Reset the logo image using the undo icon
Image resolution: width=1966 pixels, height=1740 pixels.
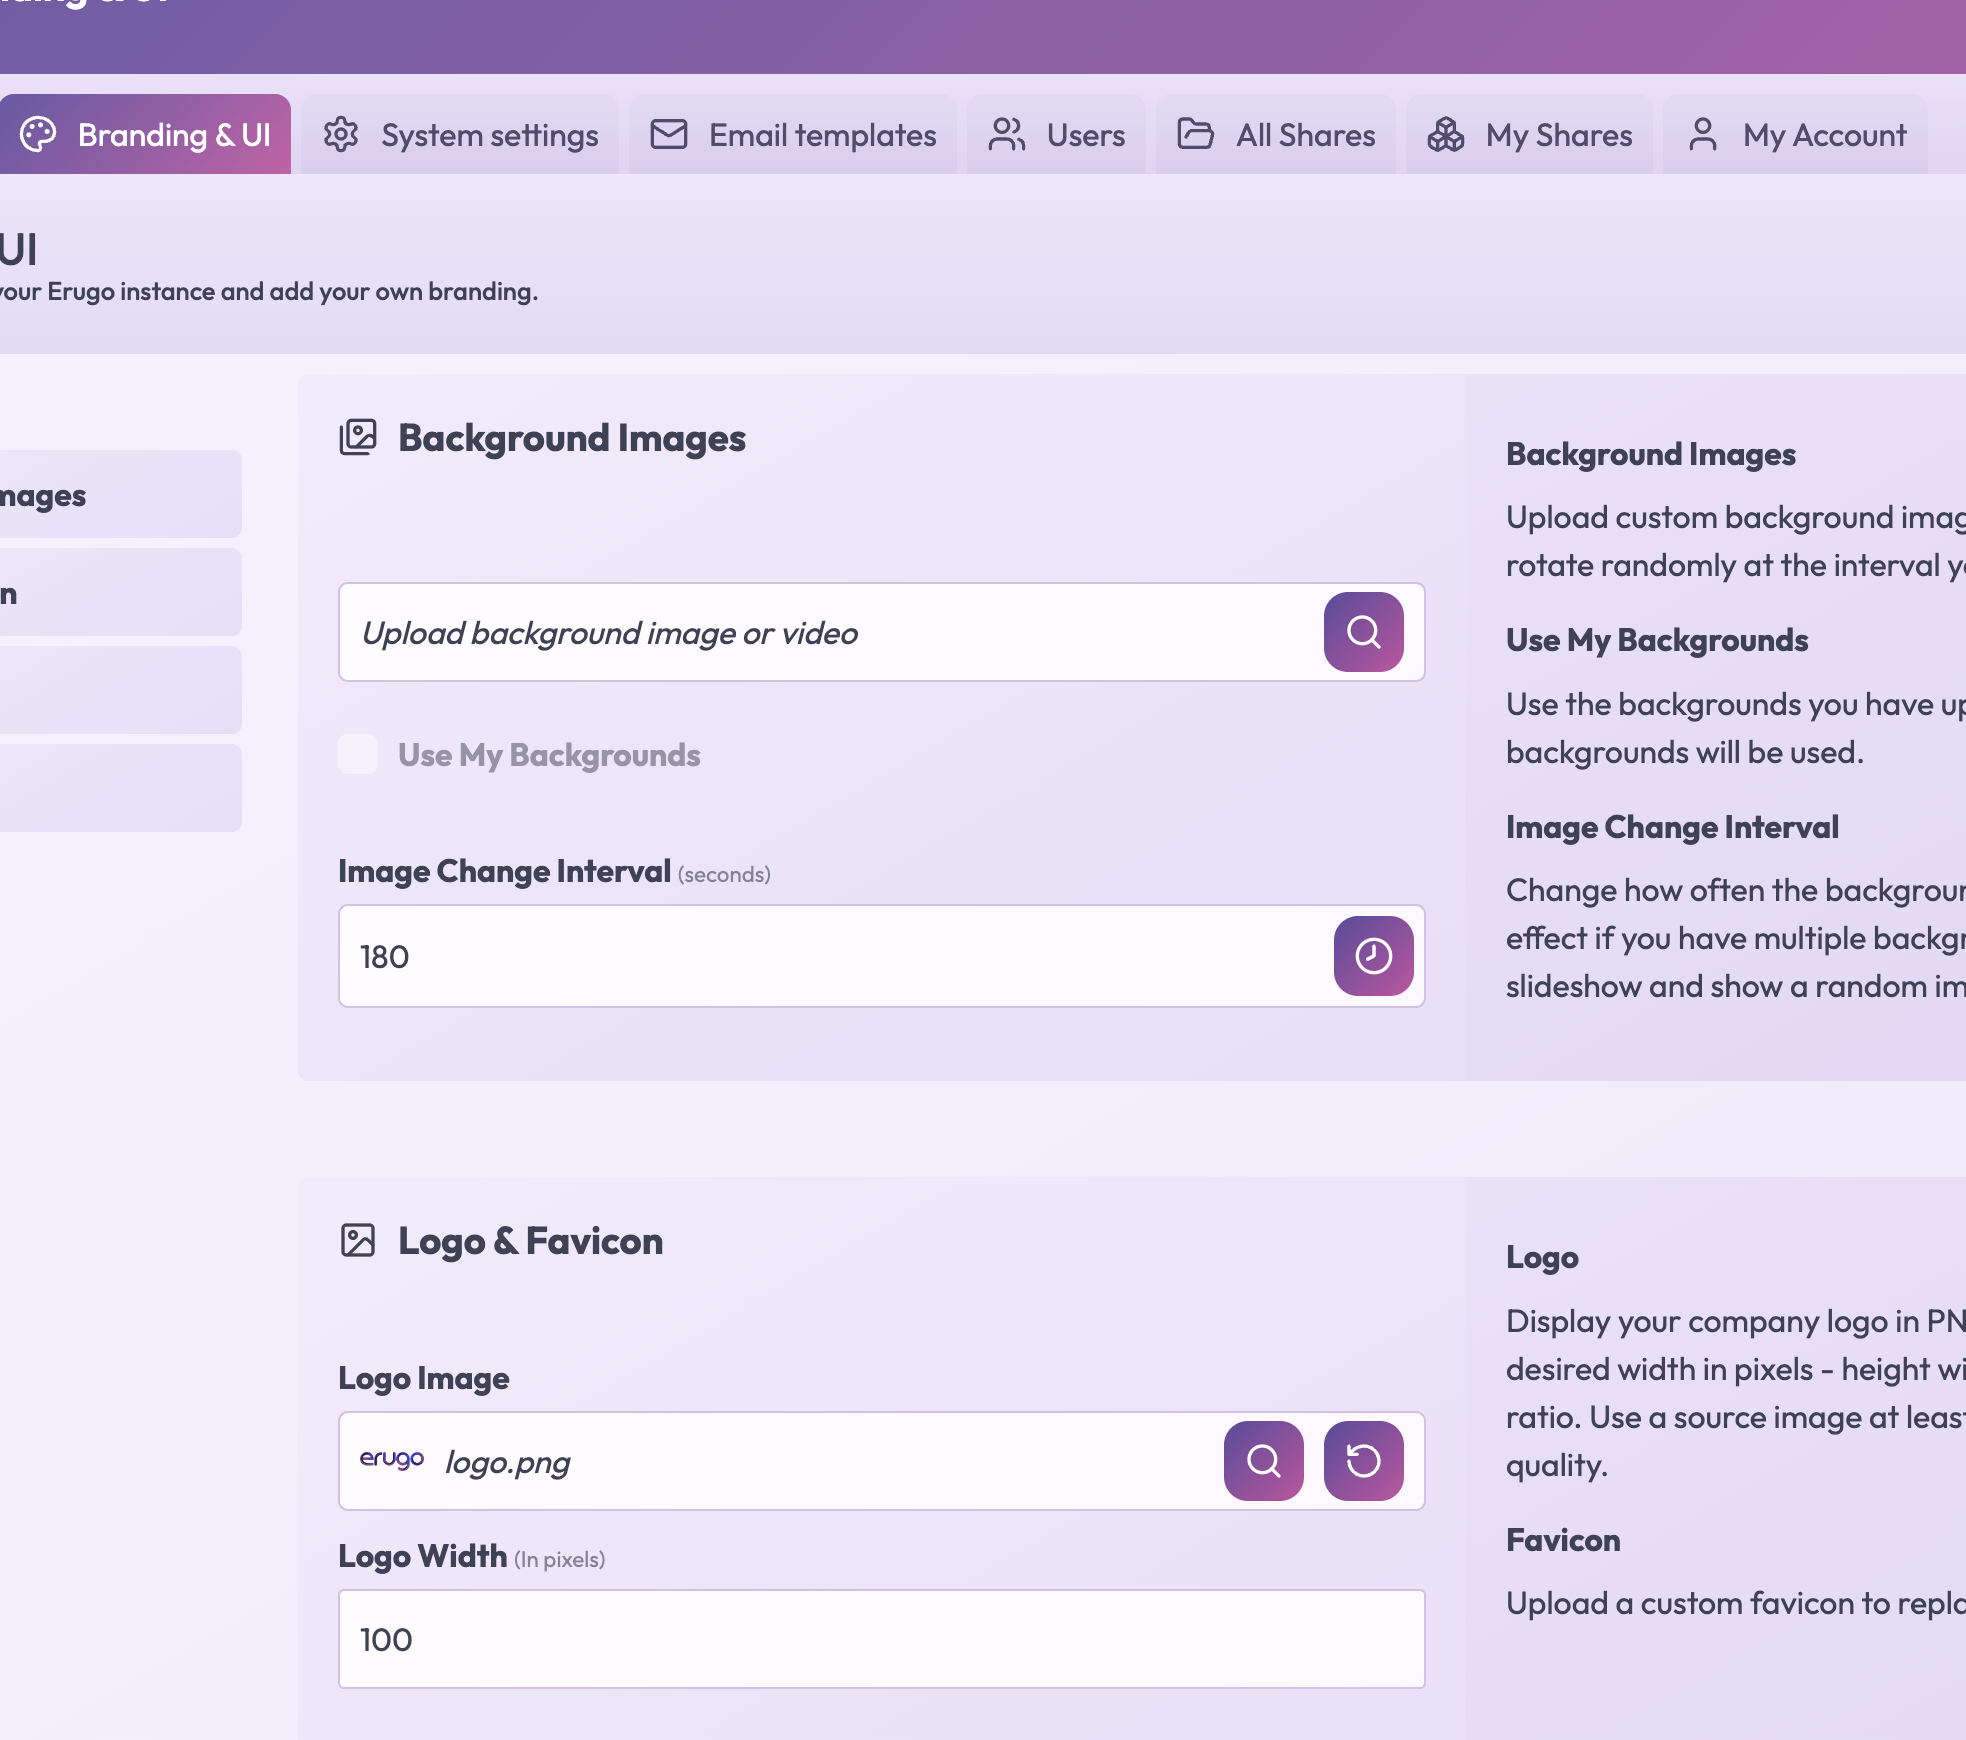tap(1364, 1462)
